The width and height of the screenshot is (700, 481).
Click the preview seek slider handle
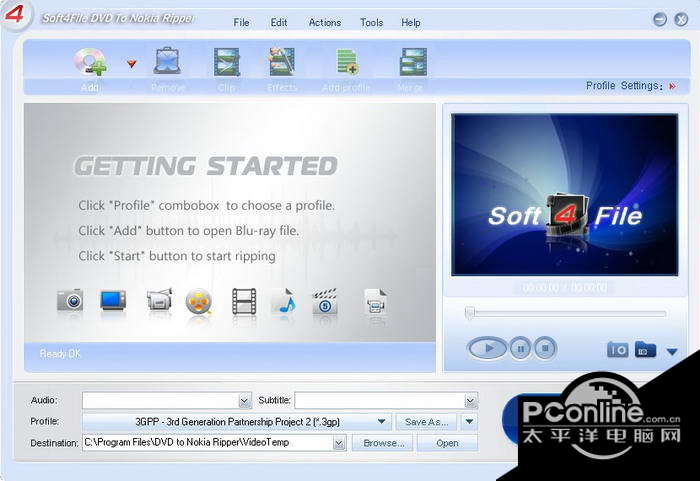coord(469,313)
